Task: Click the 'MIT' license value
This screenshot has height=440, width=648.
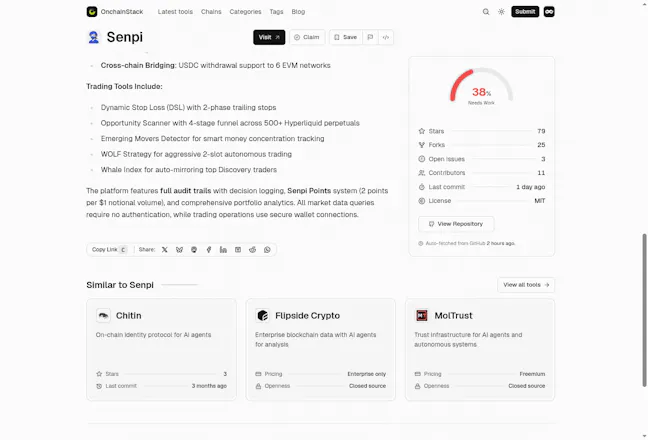Action: point(540,201)
